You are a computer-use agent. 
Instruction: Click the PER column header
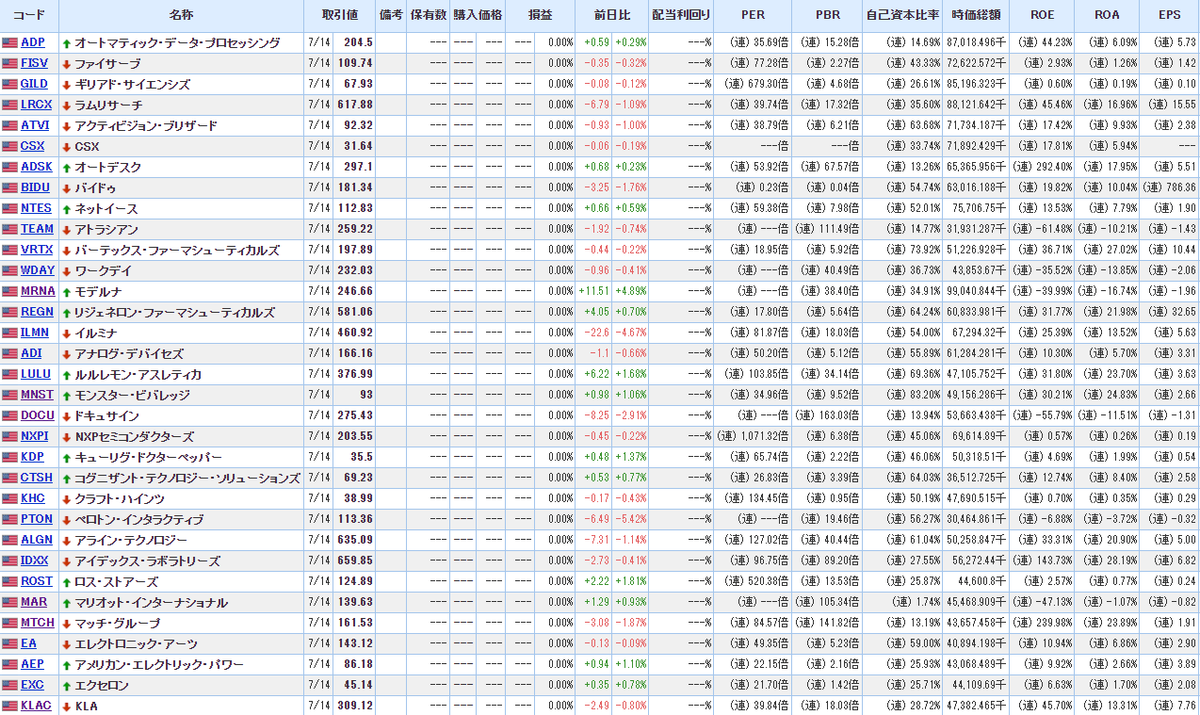(752, 16)
